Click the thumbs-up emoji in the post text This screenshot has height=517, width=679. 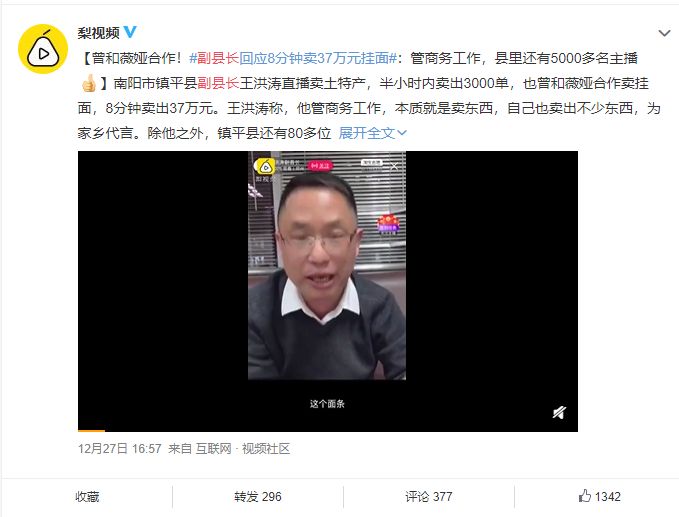pyautogui.click(x=89, y=83)
